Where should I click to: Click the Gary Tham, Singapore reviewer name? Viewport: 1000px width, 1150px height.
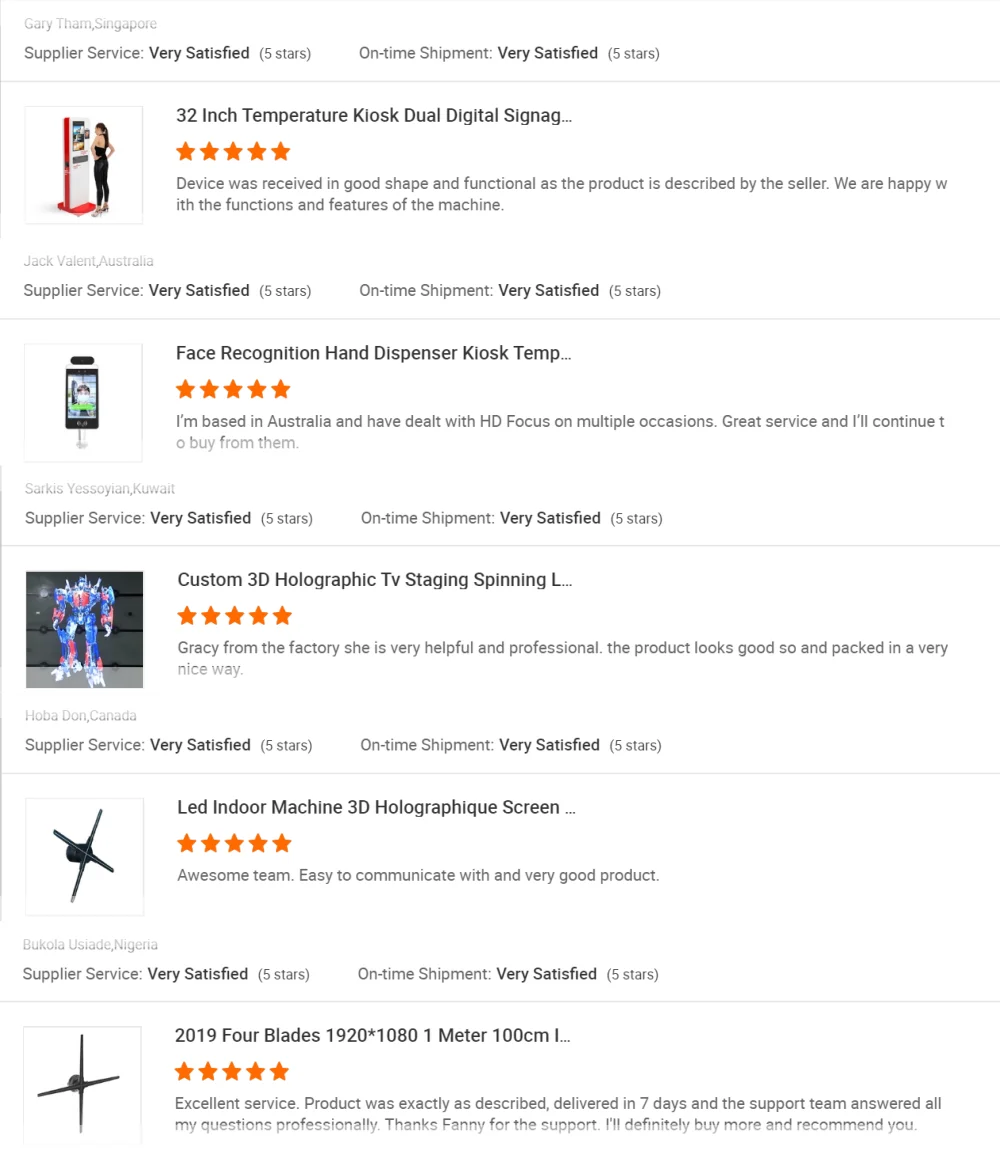(90, 24)
